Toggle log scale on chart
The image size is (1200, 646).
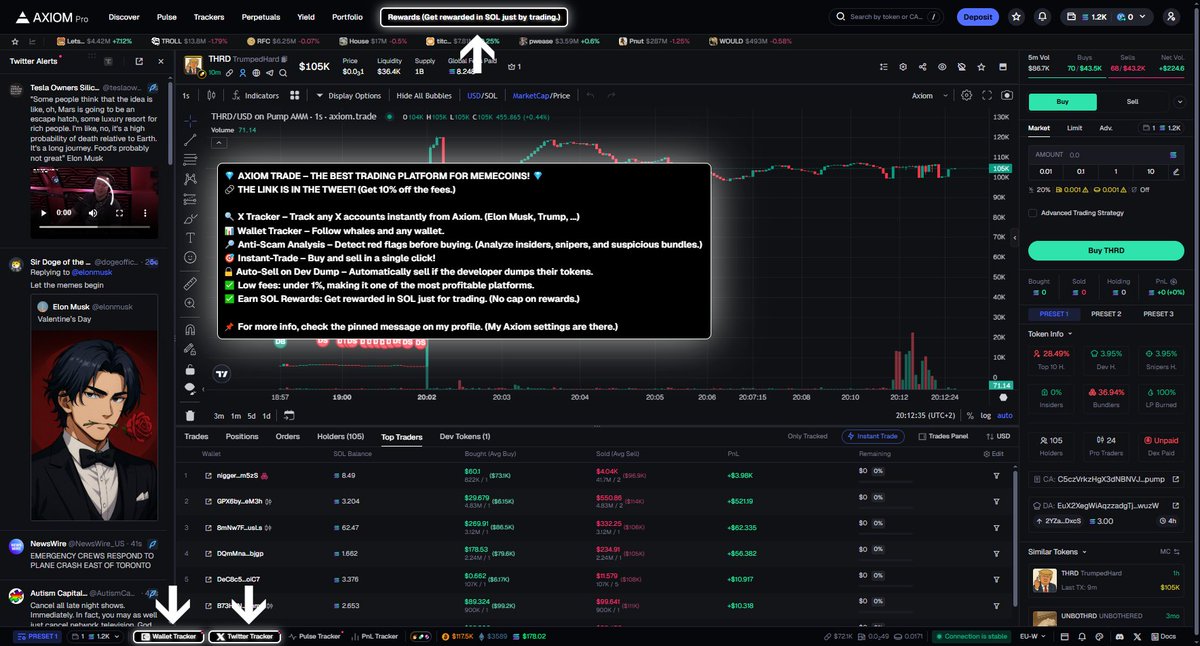pos(987,415)
